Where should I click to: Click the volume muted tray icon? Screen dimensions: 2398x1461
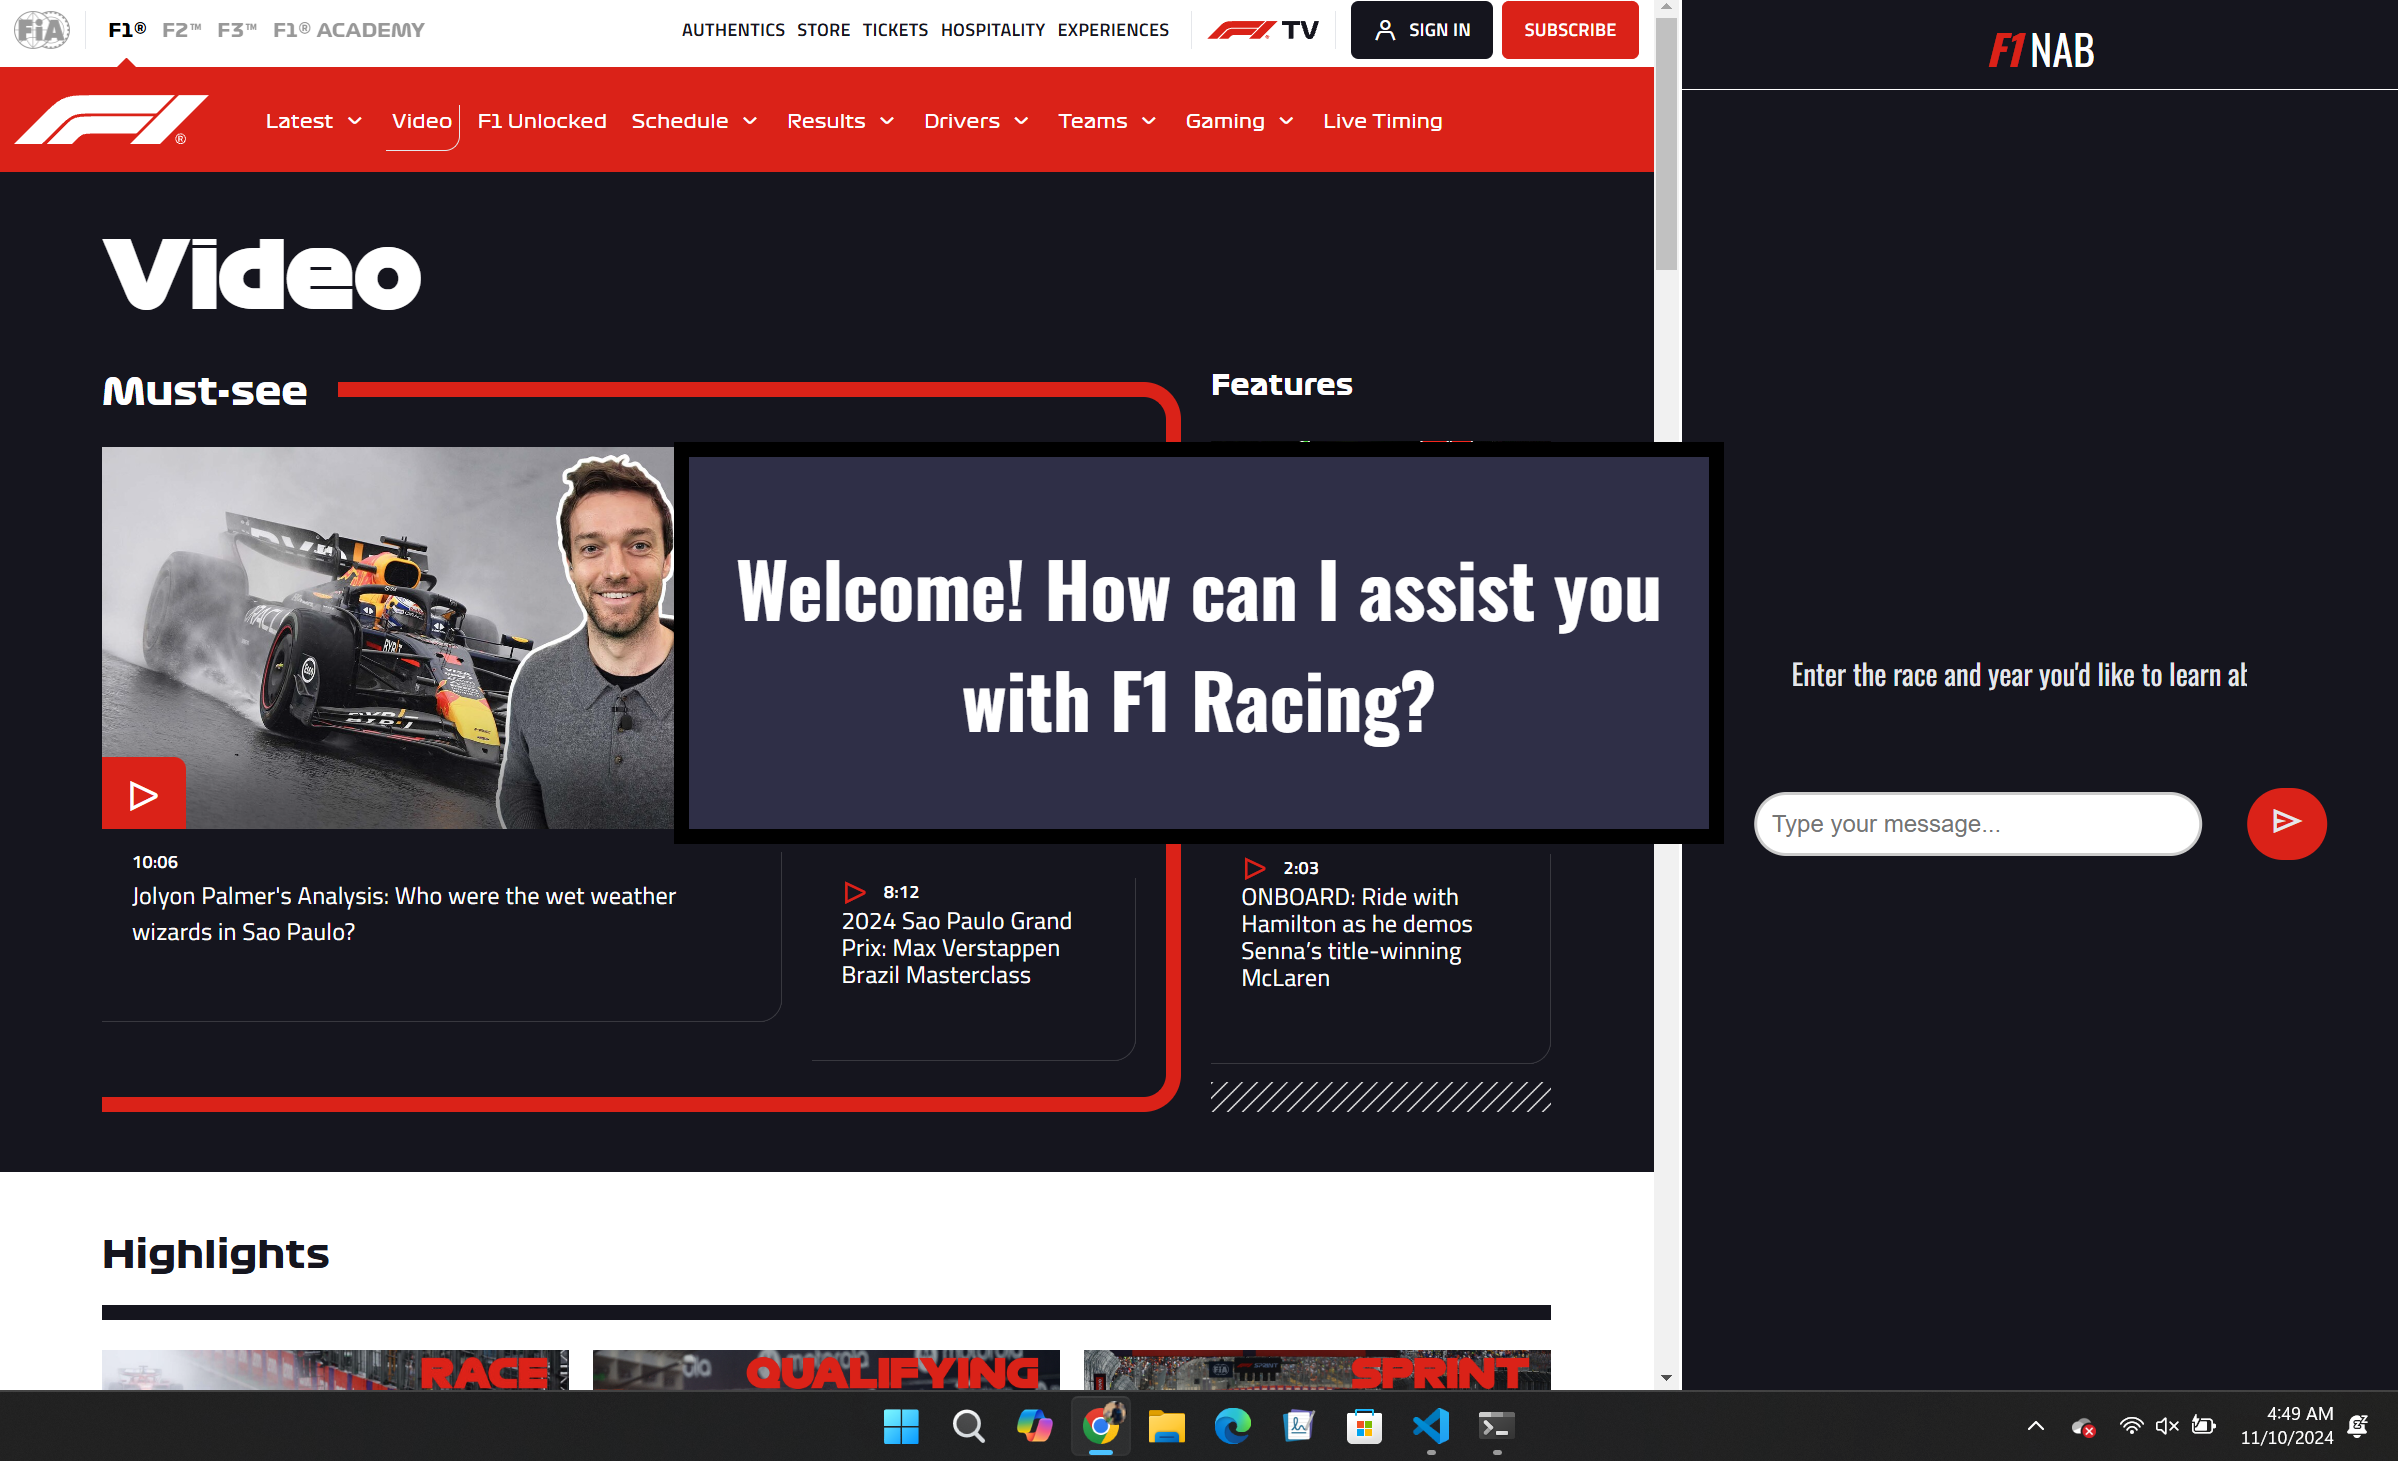click(x=2167, y=1426)
